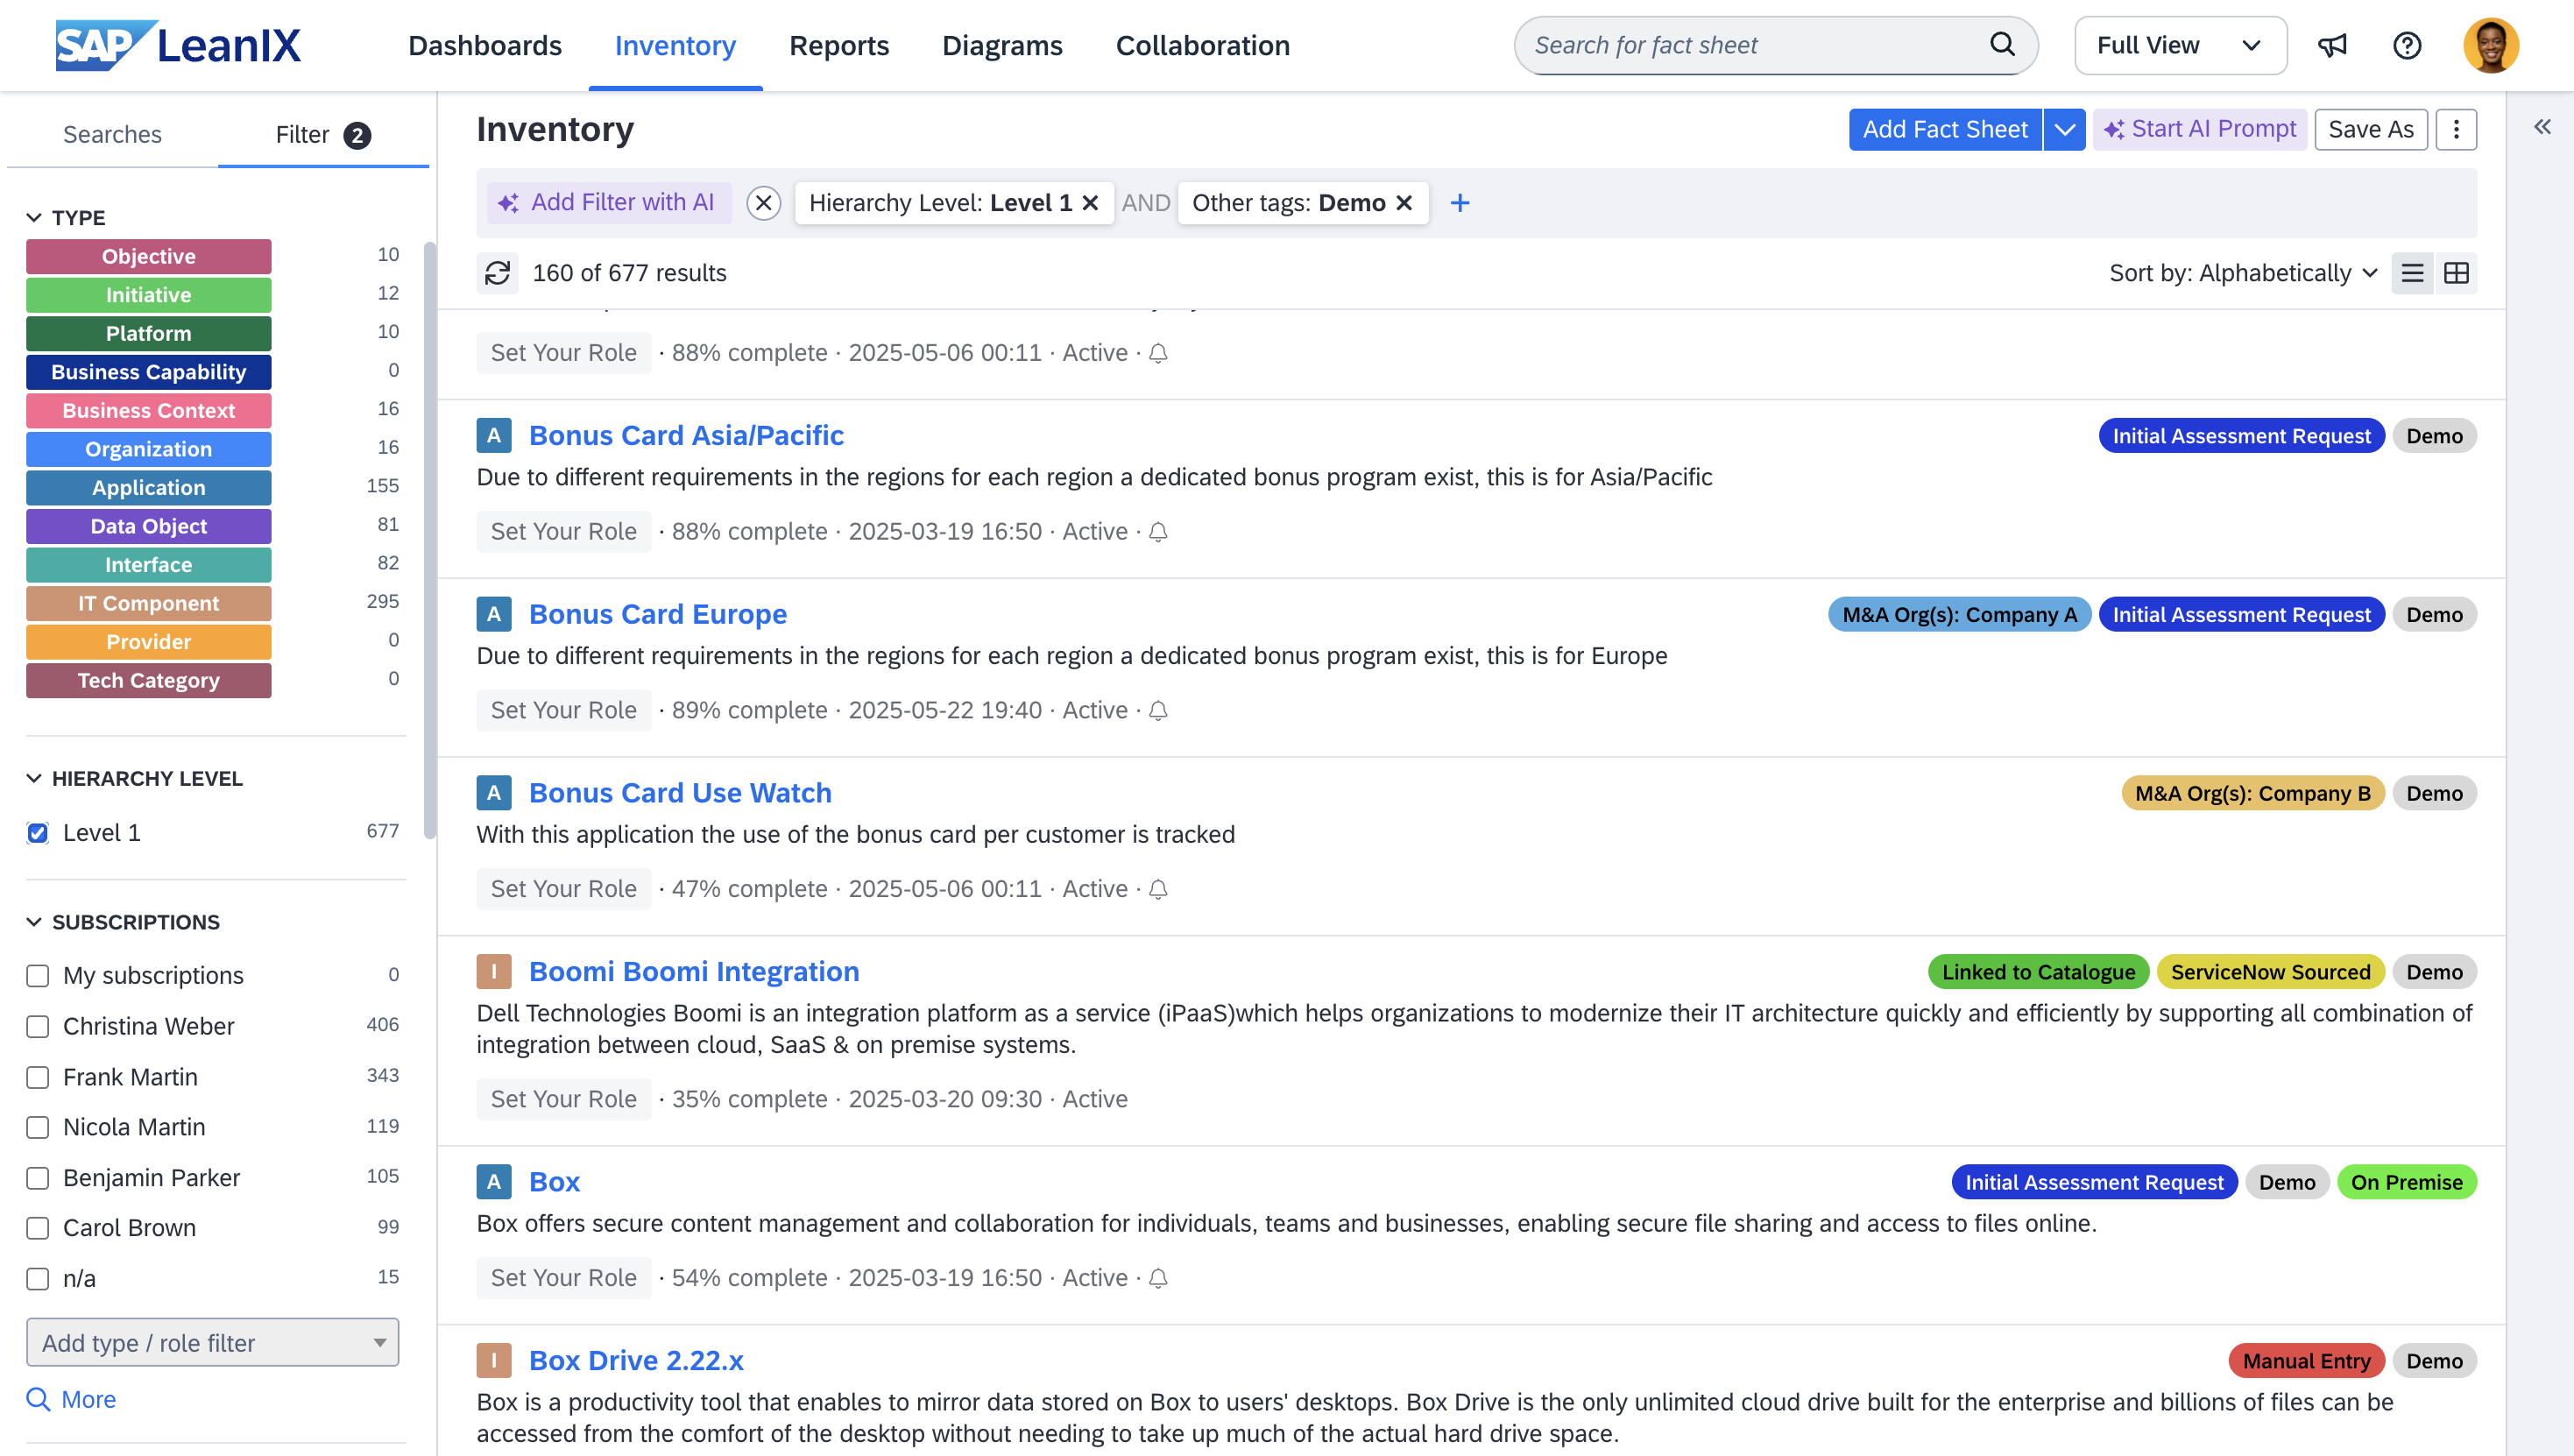Image resolution: width=2574 pixels, height=1456 pixels.
Task: Open the Bonus Card Use Watch link
Action: (680, 792)
